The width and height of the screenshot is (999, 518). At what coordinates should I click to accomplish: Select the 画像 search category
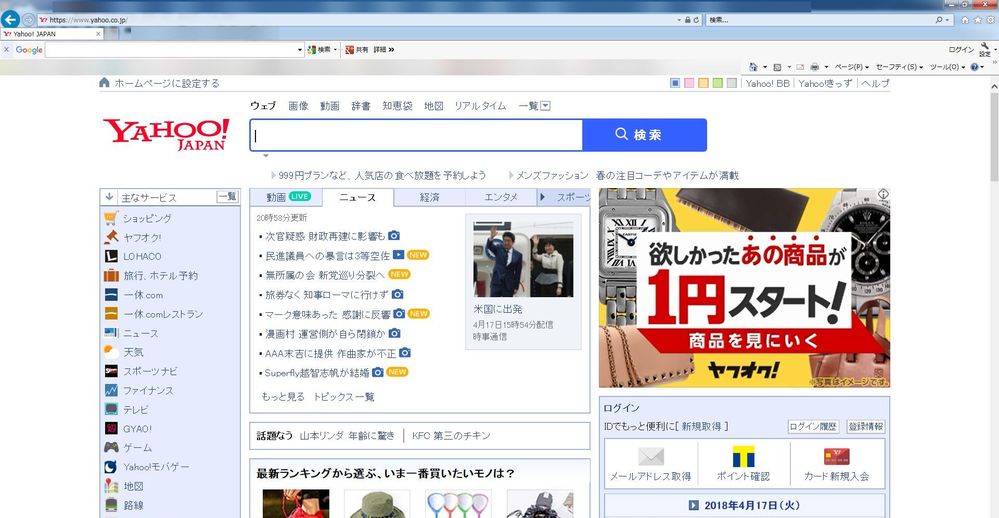tap(298, 106)
